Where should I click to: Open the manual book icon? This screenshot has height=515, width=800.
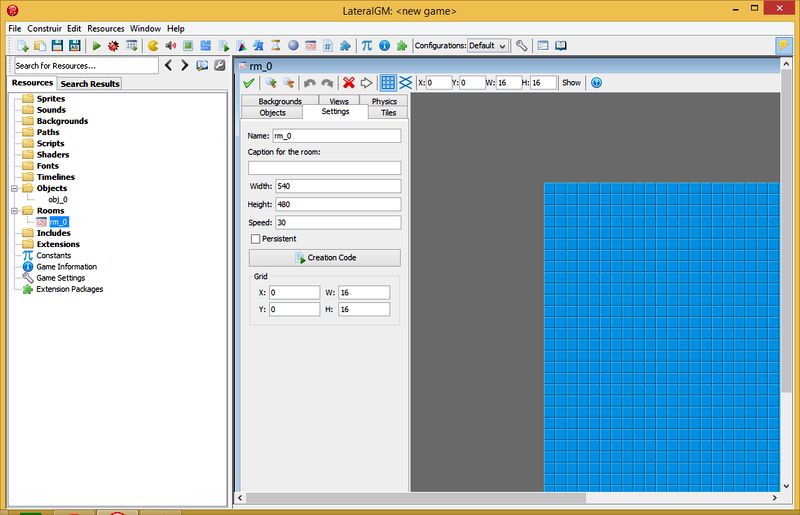point(561,46)
